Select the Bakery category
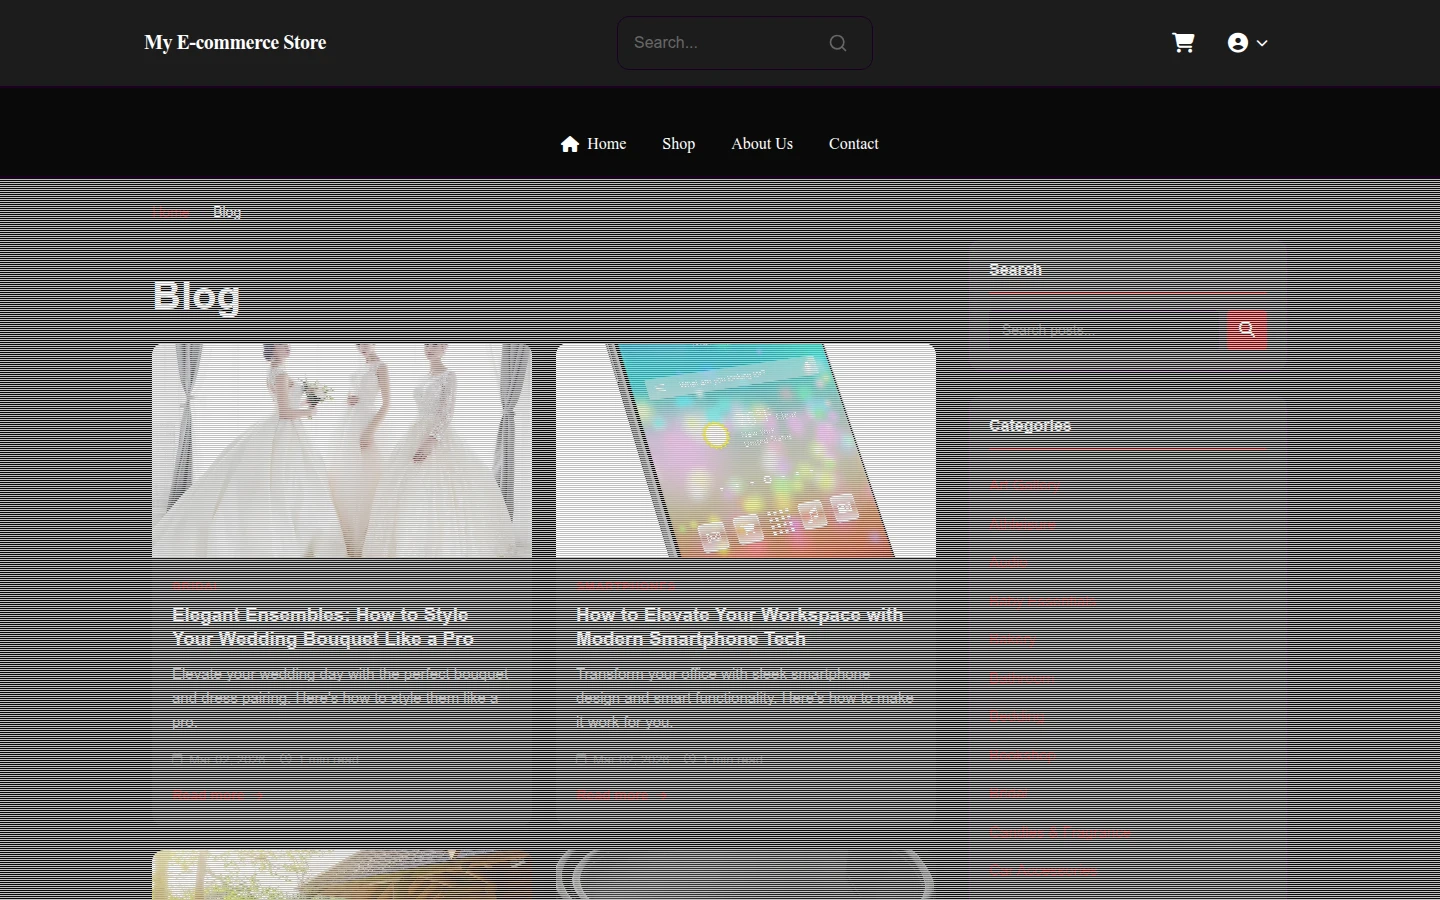This screenshot has width=1440, height=900. 1012,640
